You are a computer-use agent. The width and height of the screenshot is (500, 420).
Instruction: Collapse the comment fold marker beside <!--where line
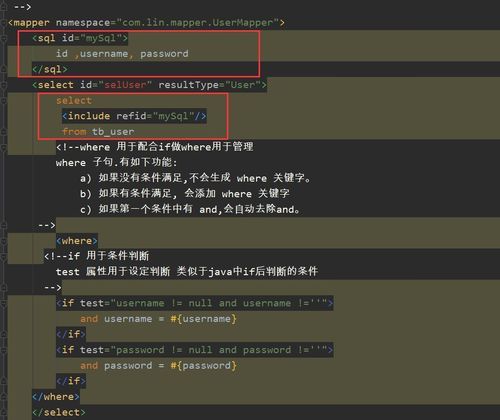[x=4, y=147]
